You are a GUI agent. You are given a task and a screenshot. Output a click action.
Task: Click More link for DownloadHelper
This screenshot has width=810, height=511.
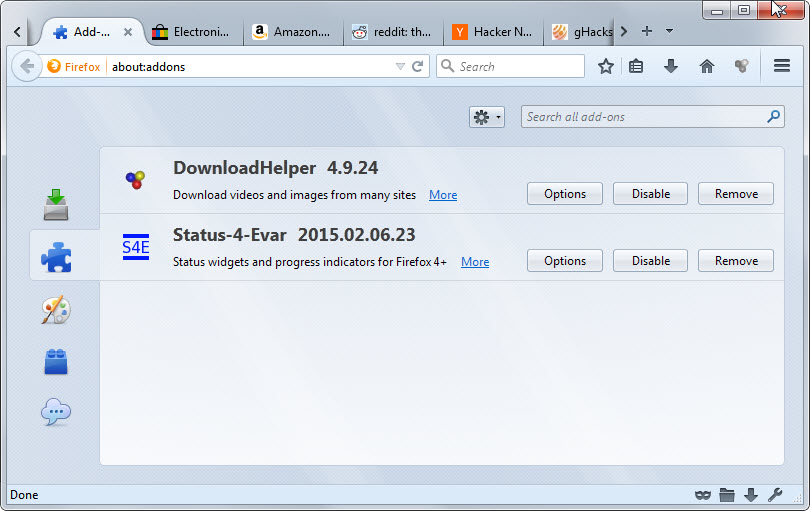tap(443, 195)
